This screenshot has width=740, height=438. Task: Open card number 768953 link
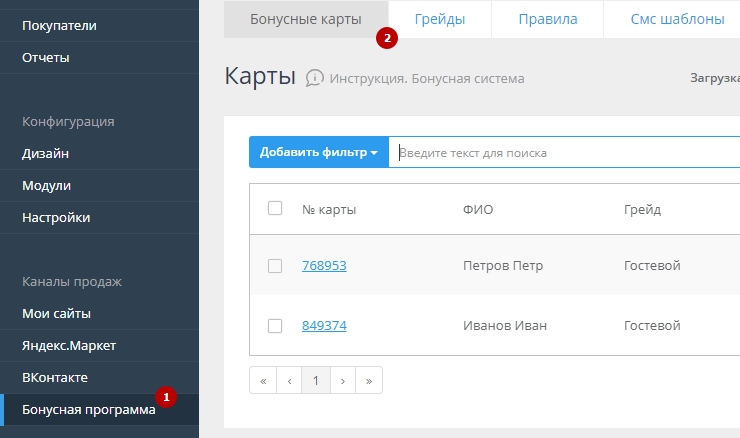(x=324, y=266)
